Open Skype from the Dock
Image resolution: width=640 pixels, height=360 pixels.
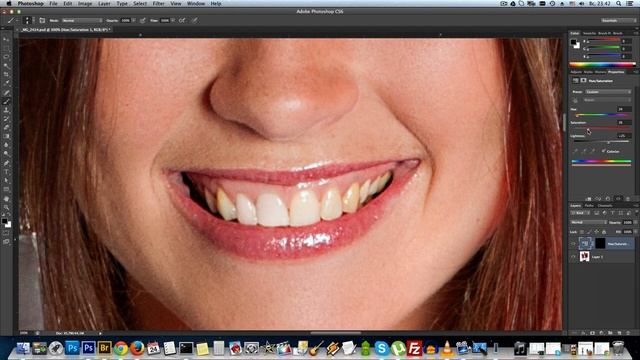tap(381, 348)
